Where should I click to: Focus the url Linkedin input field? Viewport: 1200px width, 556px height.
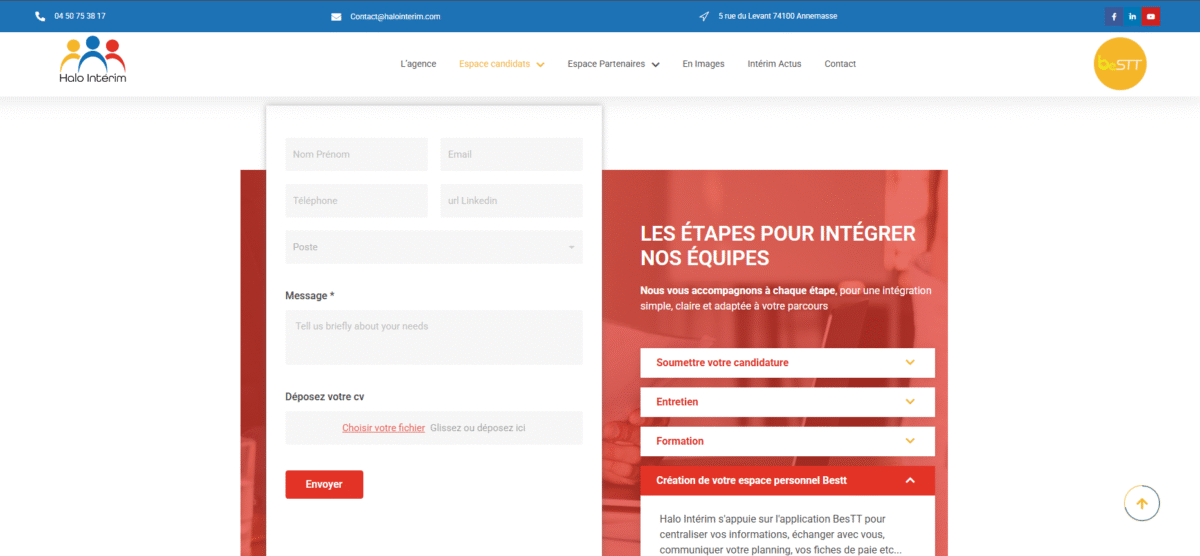(511, 200)
